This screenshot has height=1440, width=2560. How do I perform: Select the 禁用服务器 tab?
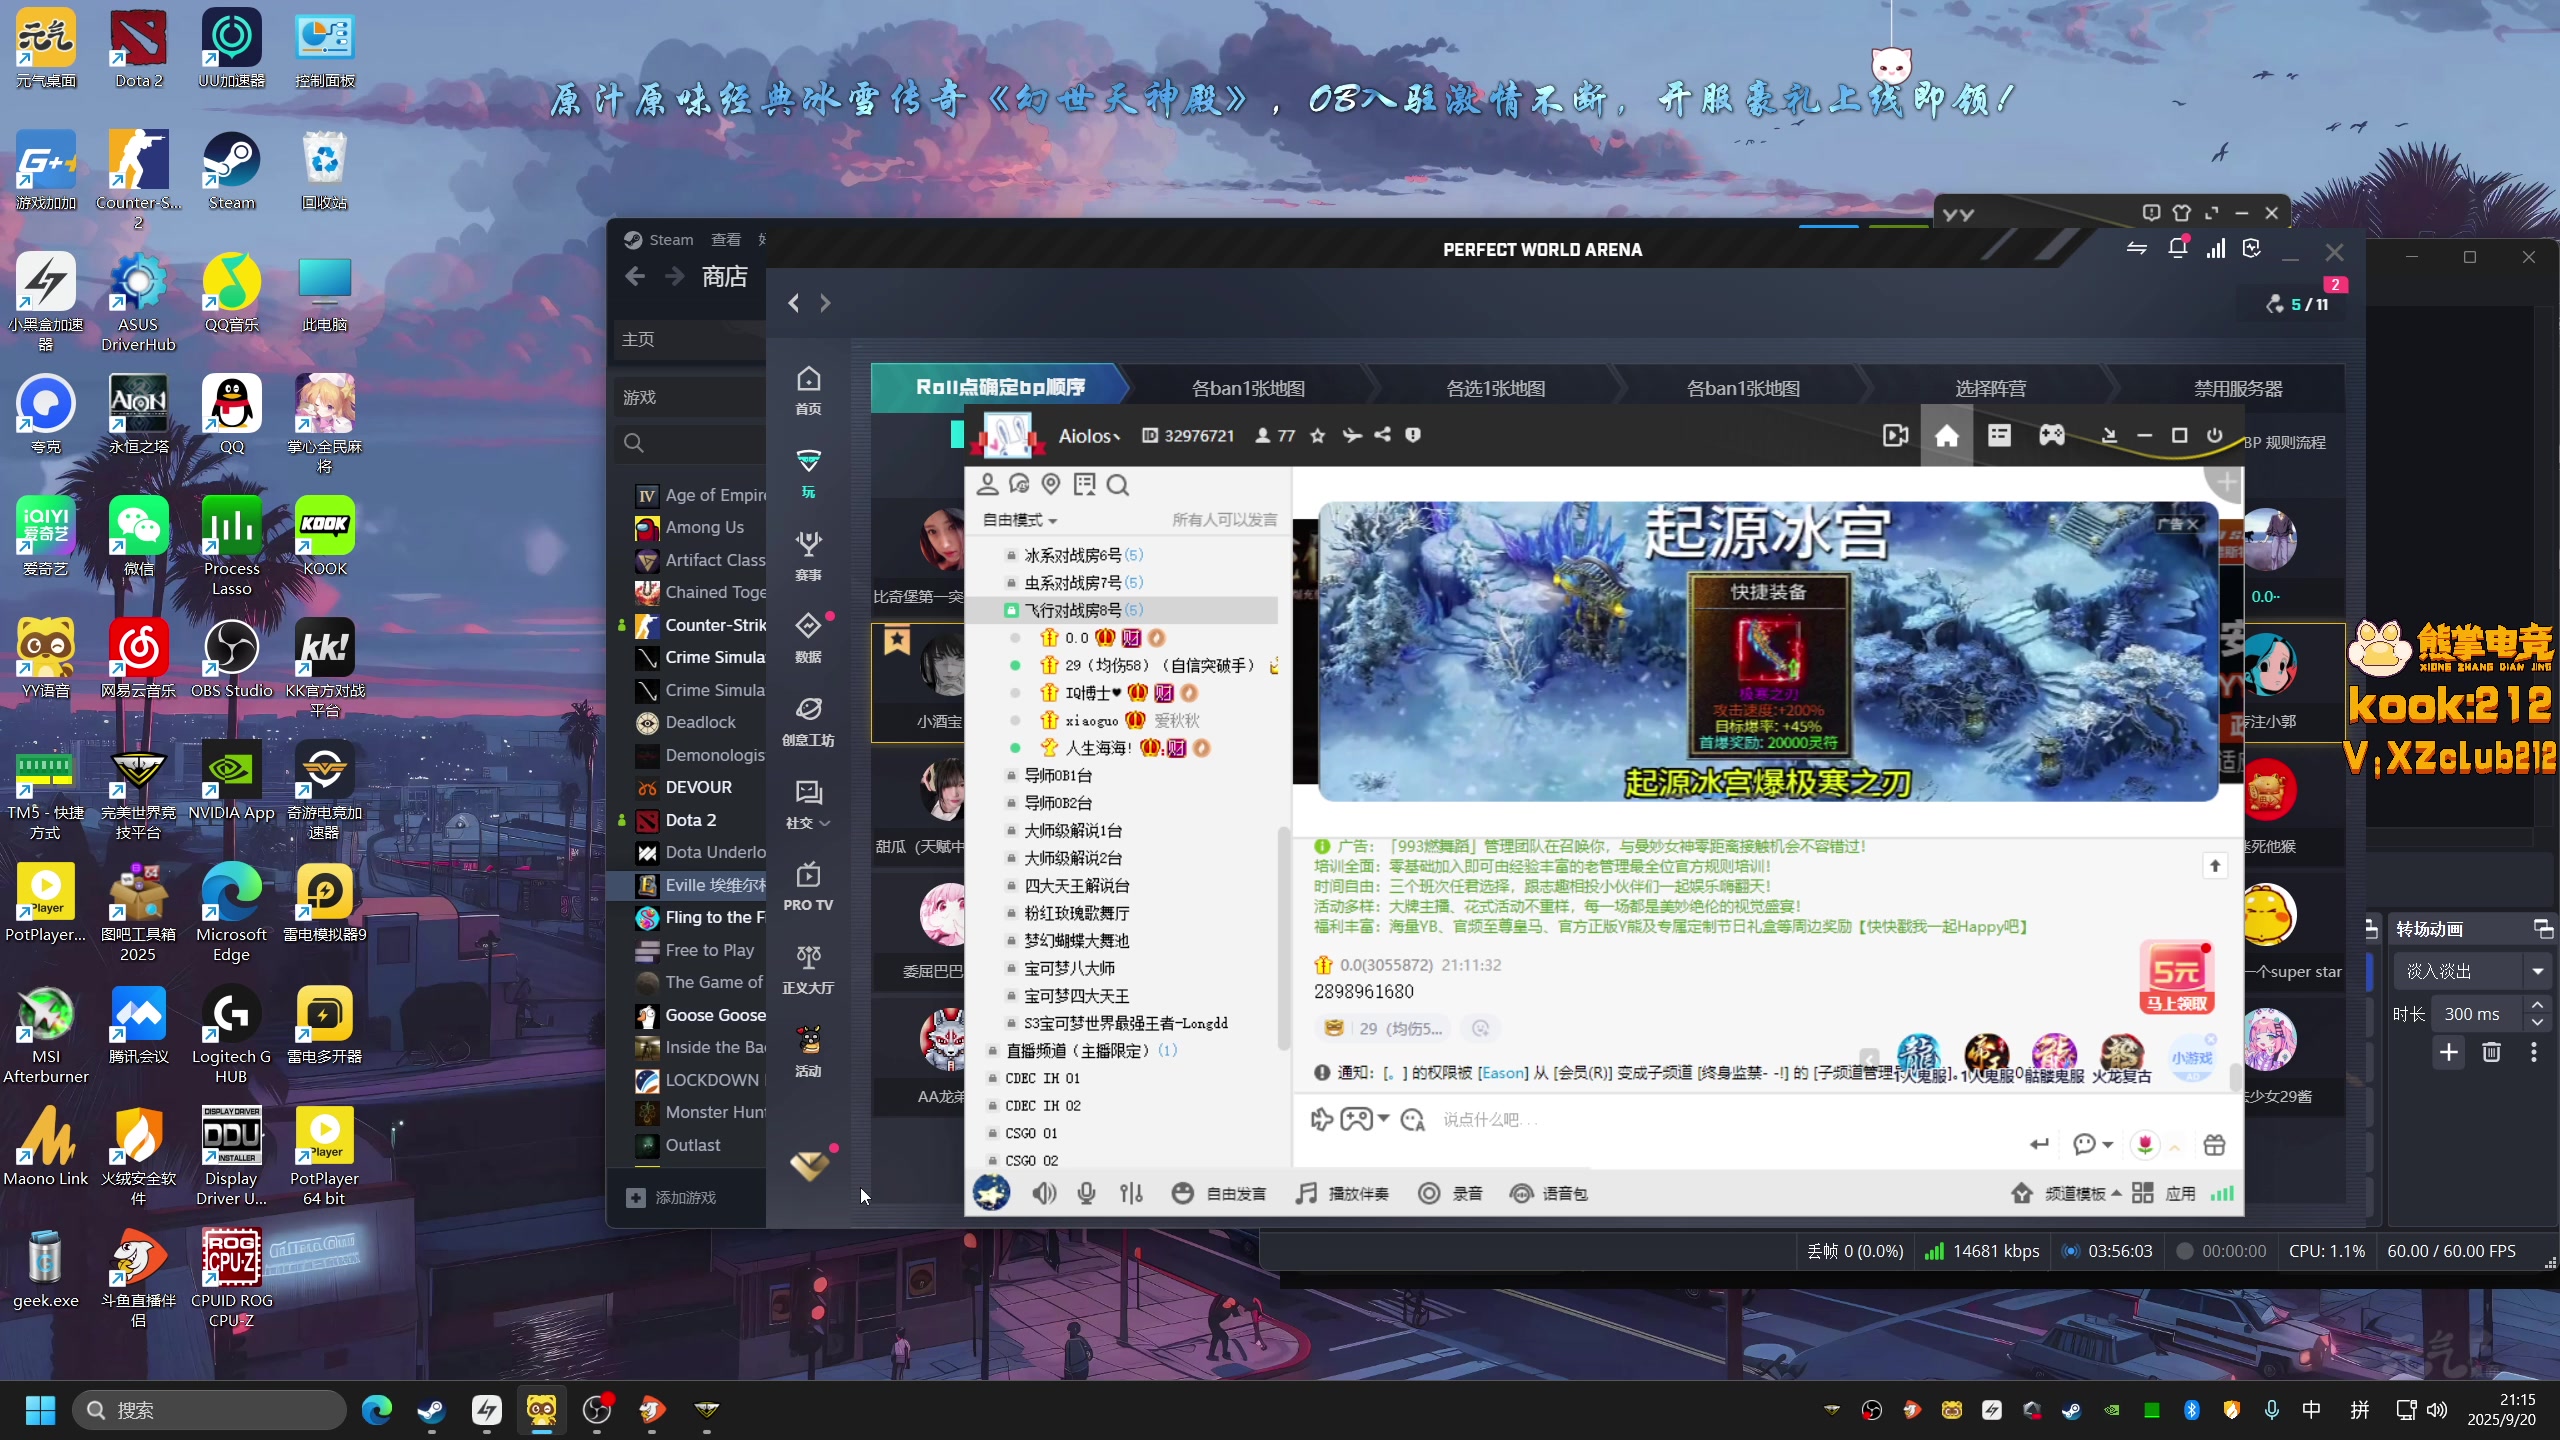click(2238, 388)
